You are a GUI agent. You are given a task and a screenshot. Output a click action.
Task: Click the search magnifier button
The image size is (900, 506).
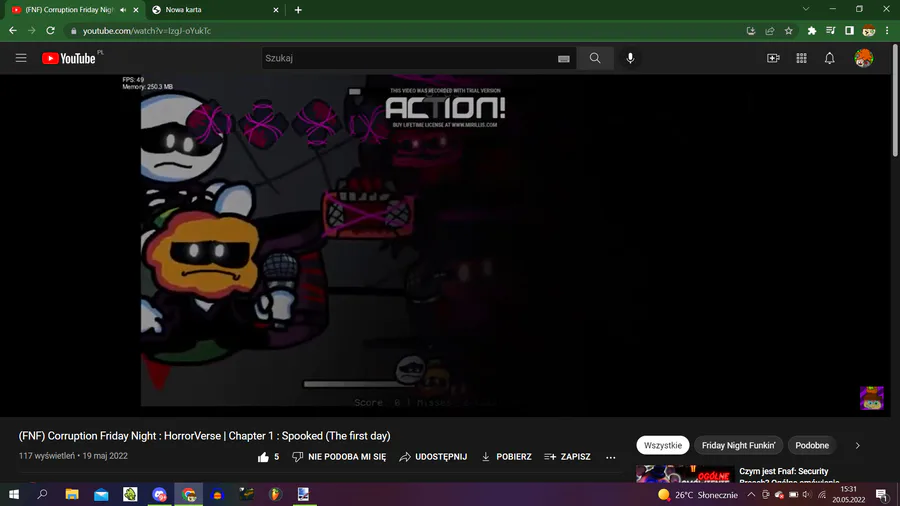coord(595,58)
